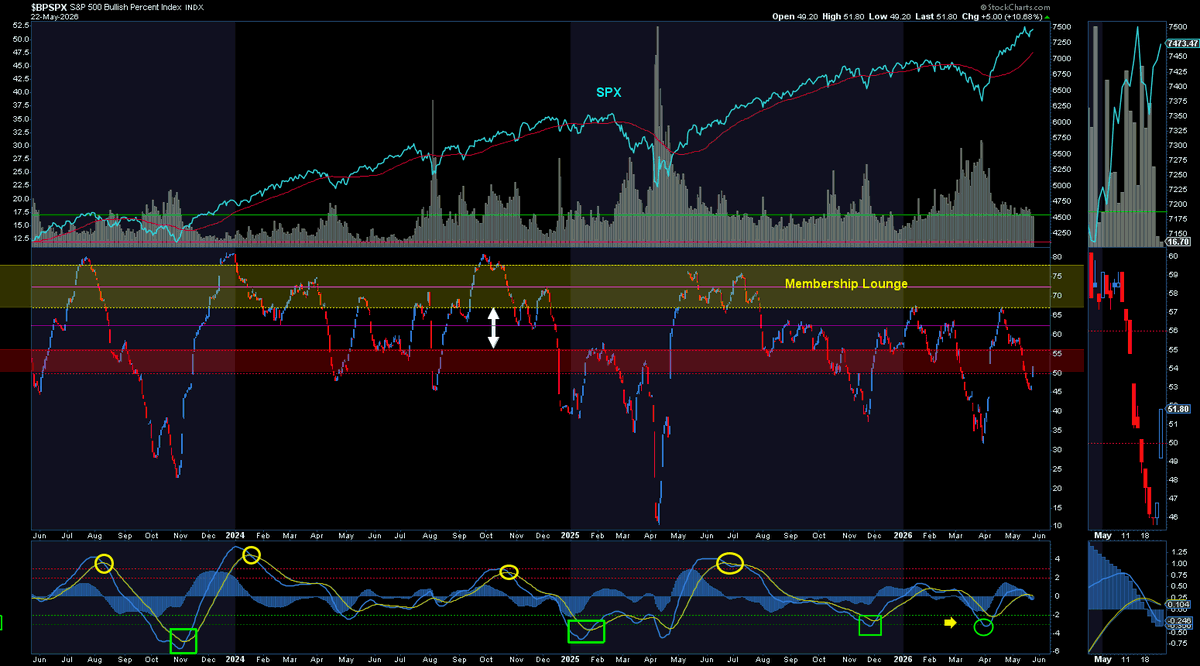Click the 46 label on zoomed percent axis
The image size is (1200, 666).
1174,517
